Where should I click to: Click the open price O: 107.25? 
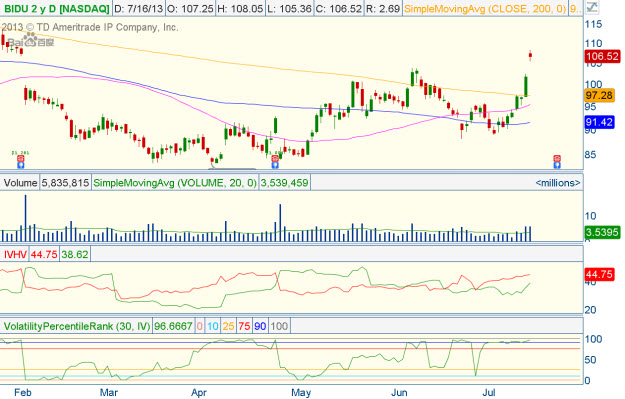(x=190, y=8)
